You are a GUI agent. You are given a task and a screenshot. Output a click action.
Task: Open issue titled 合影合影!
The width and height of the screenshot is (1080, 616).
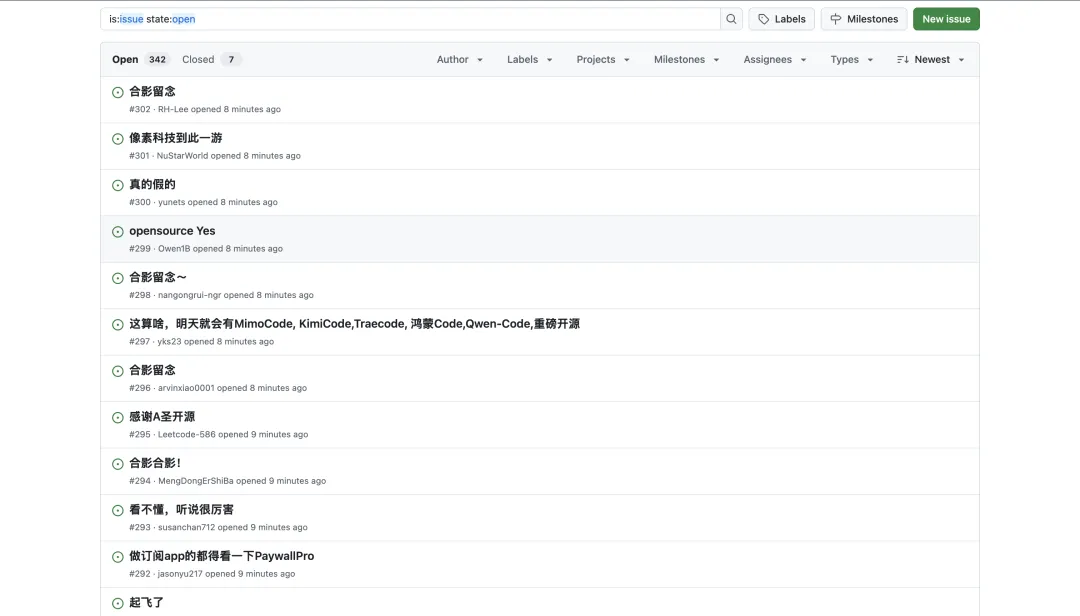[155, 463]
